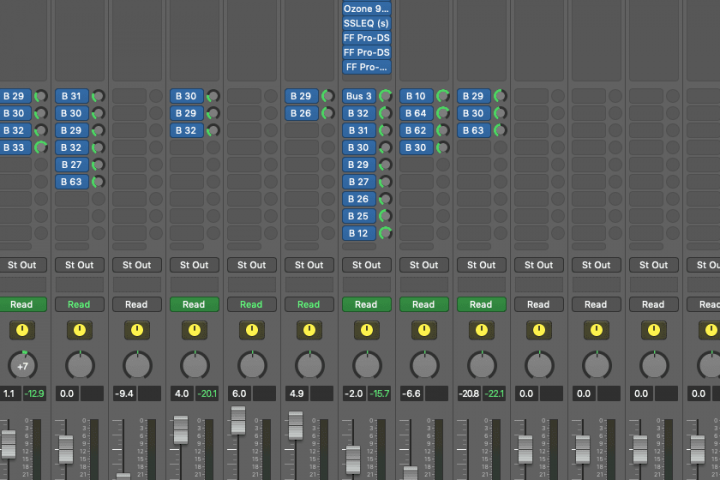Viewport: 720px width, 480px height.
Task: Click yellow channel icon on the -9.4 strip
Action: click(136, 330)
